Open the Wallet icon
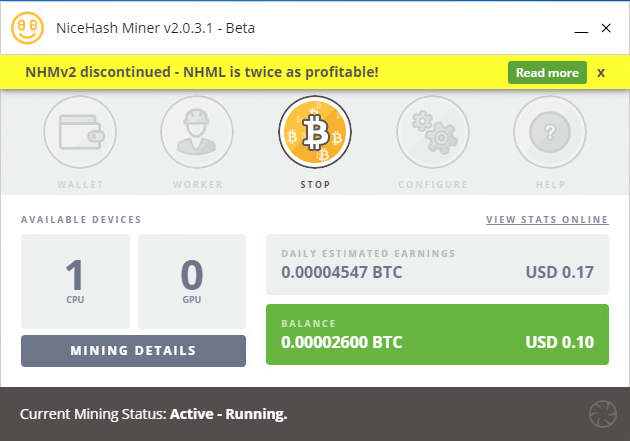Image resolution: width=630 pixels, height=441 pixels. click(x=80, y=132)
